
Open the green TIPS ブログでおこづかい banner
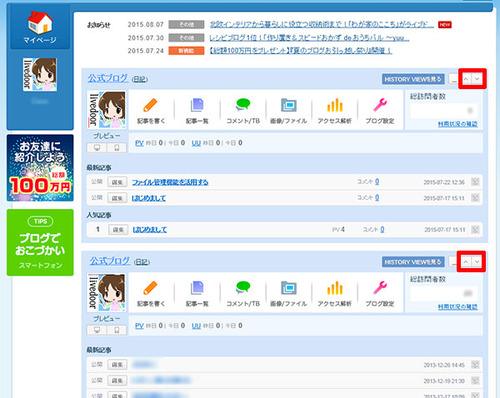click(40, 242)
